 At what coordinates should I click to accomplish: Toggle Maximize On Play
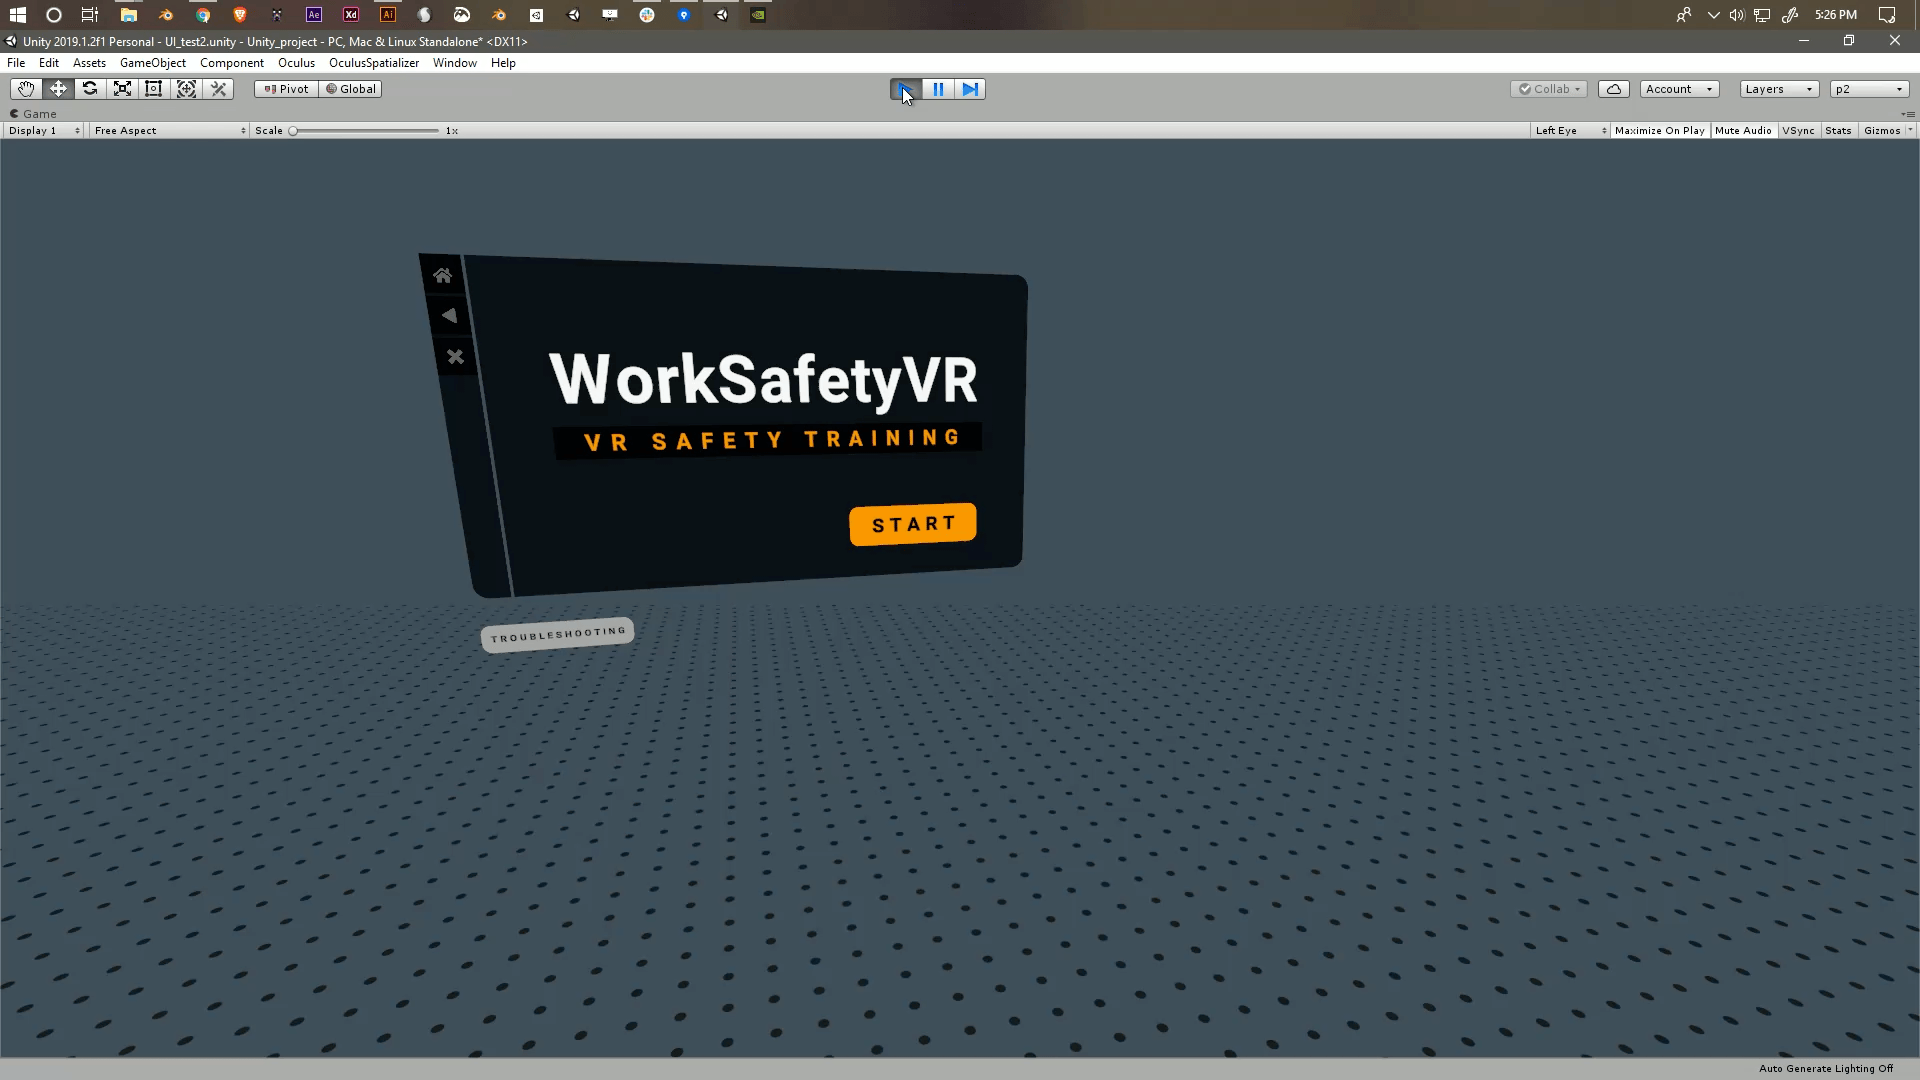(1659, 131)
